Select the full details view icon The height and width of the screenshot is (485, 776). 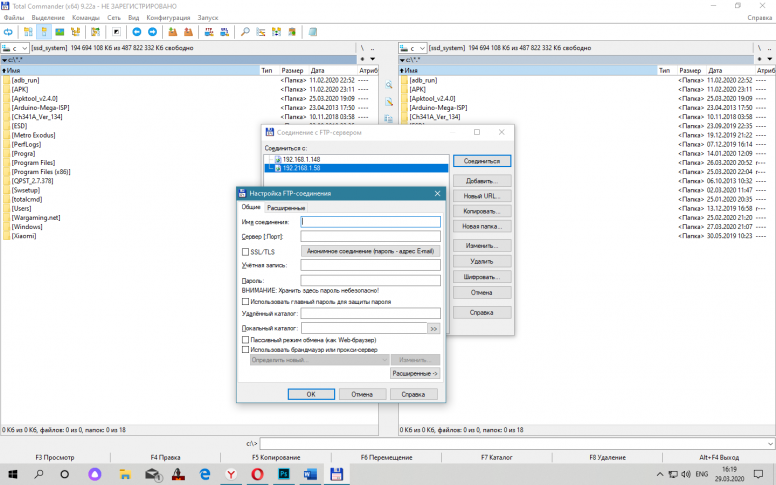point(44,32)
